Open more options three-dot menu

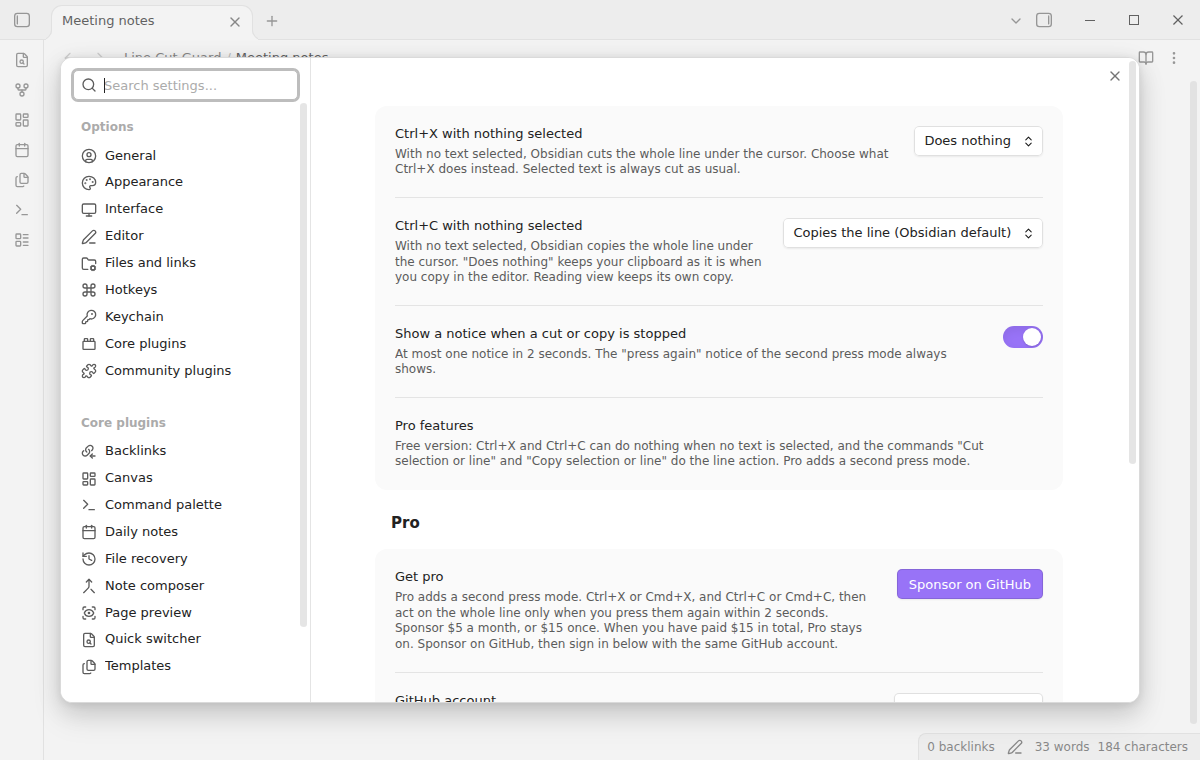pos(1174,58)
